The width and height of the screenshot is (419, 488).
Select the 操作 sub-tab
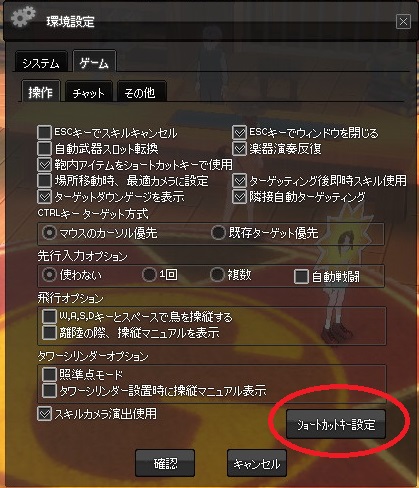41,91
